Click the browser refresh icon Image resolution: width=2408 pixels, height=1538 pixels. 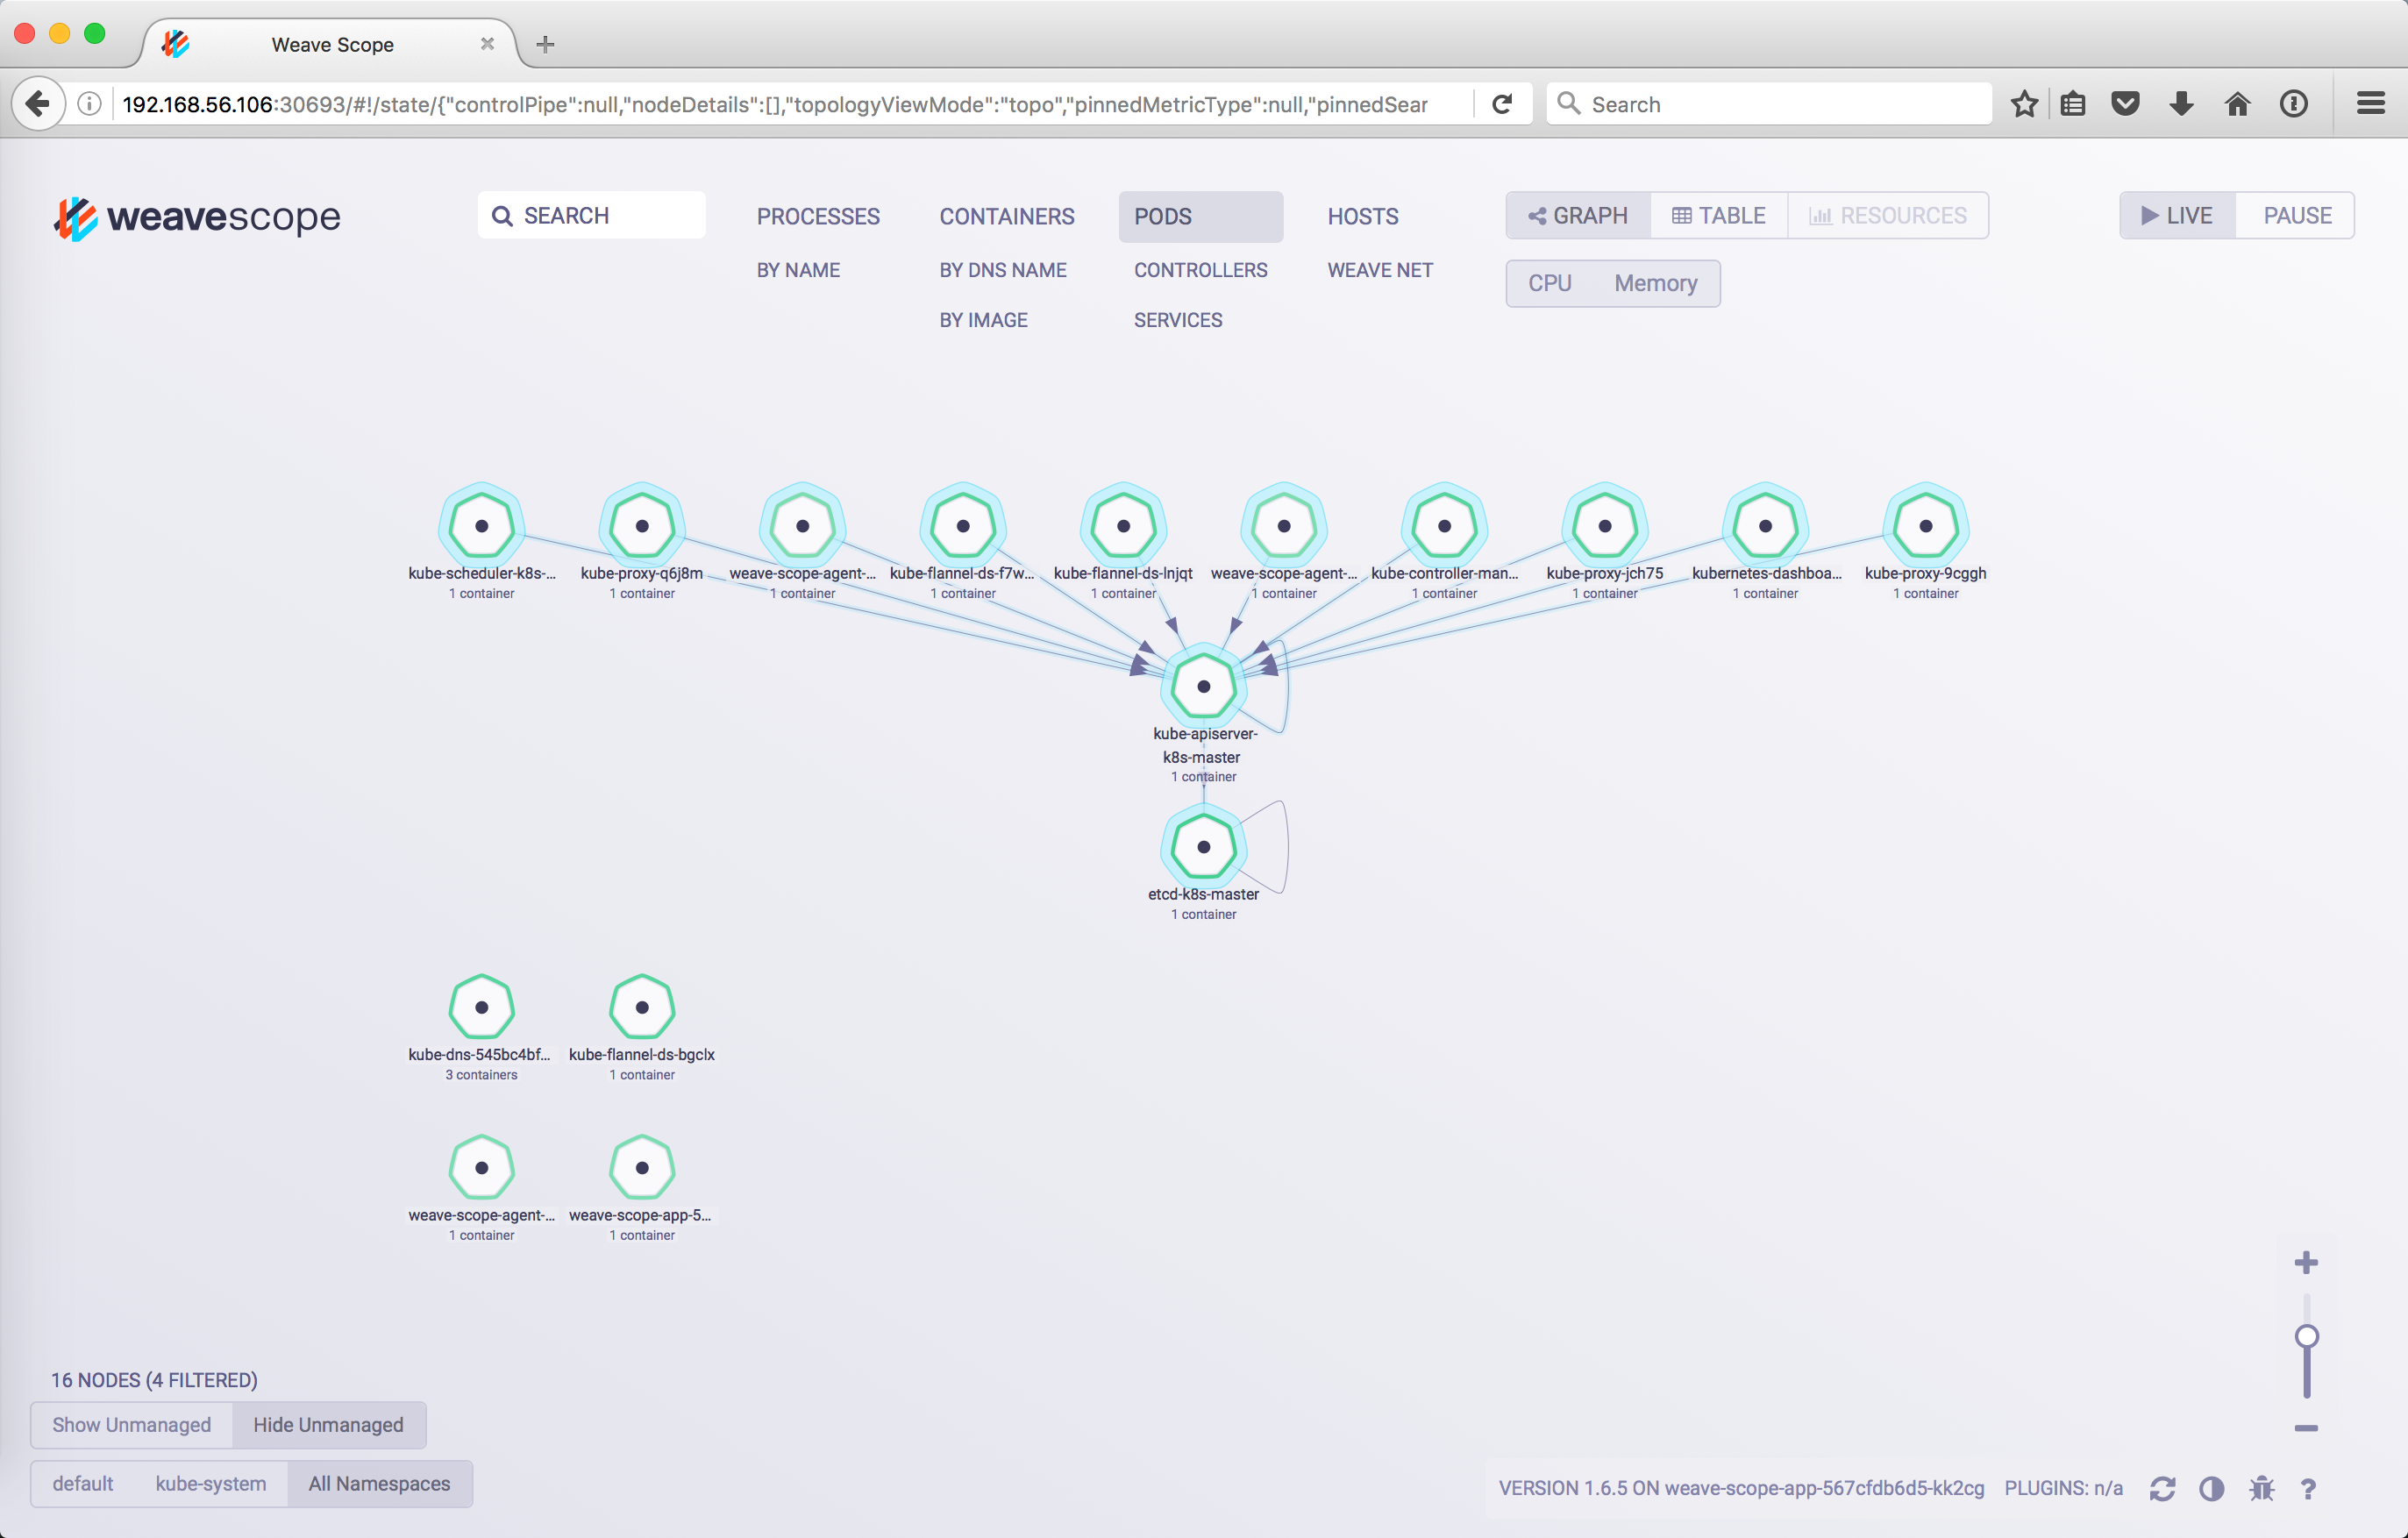click(x=1499, y=103)
